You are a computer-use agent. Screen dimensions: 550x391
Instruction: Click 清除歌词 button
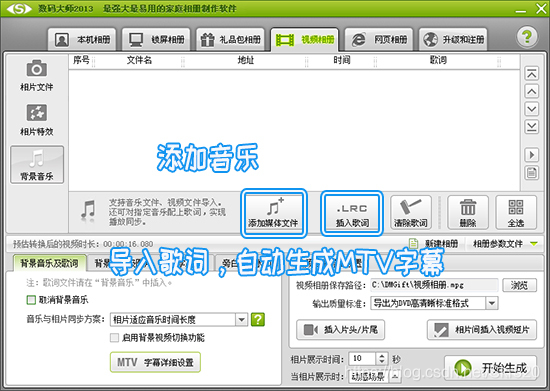click(411, 213)
